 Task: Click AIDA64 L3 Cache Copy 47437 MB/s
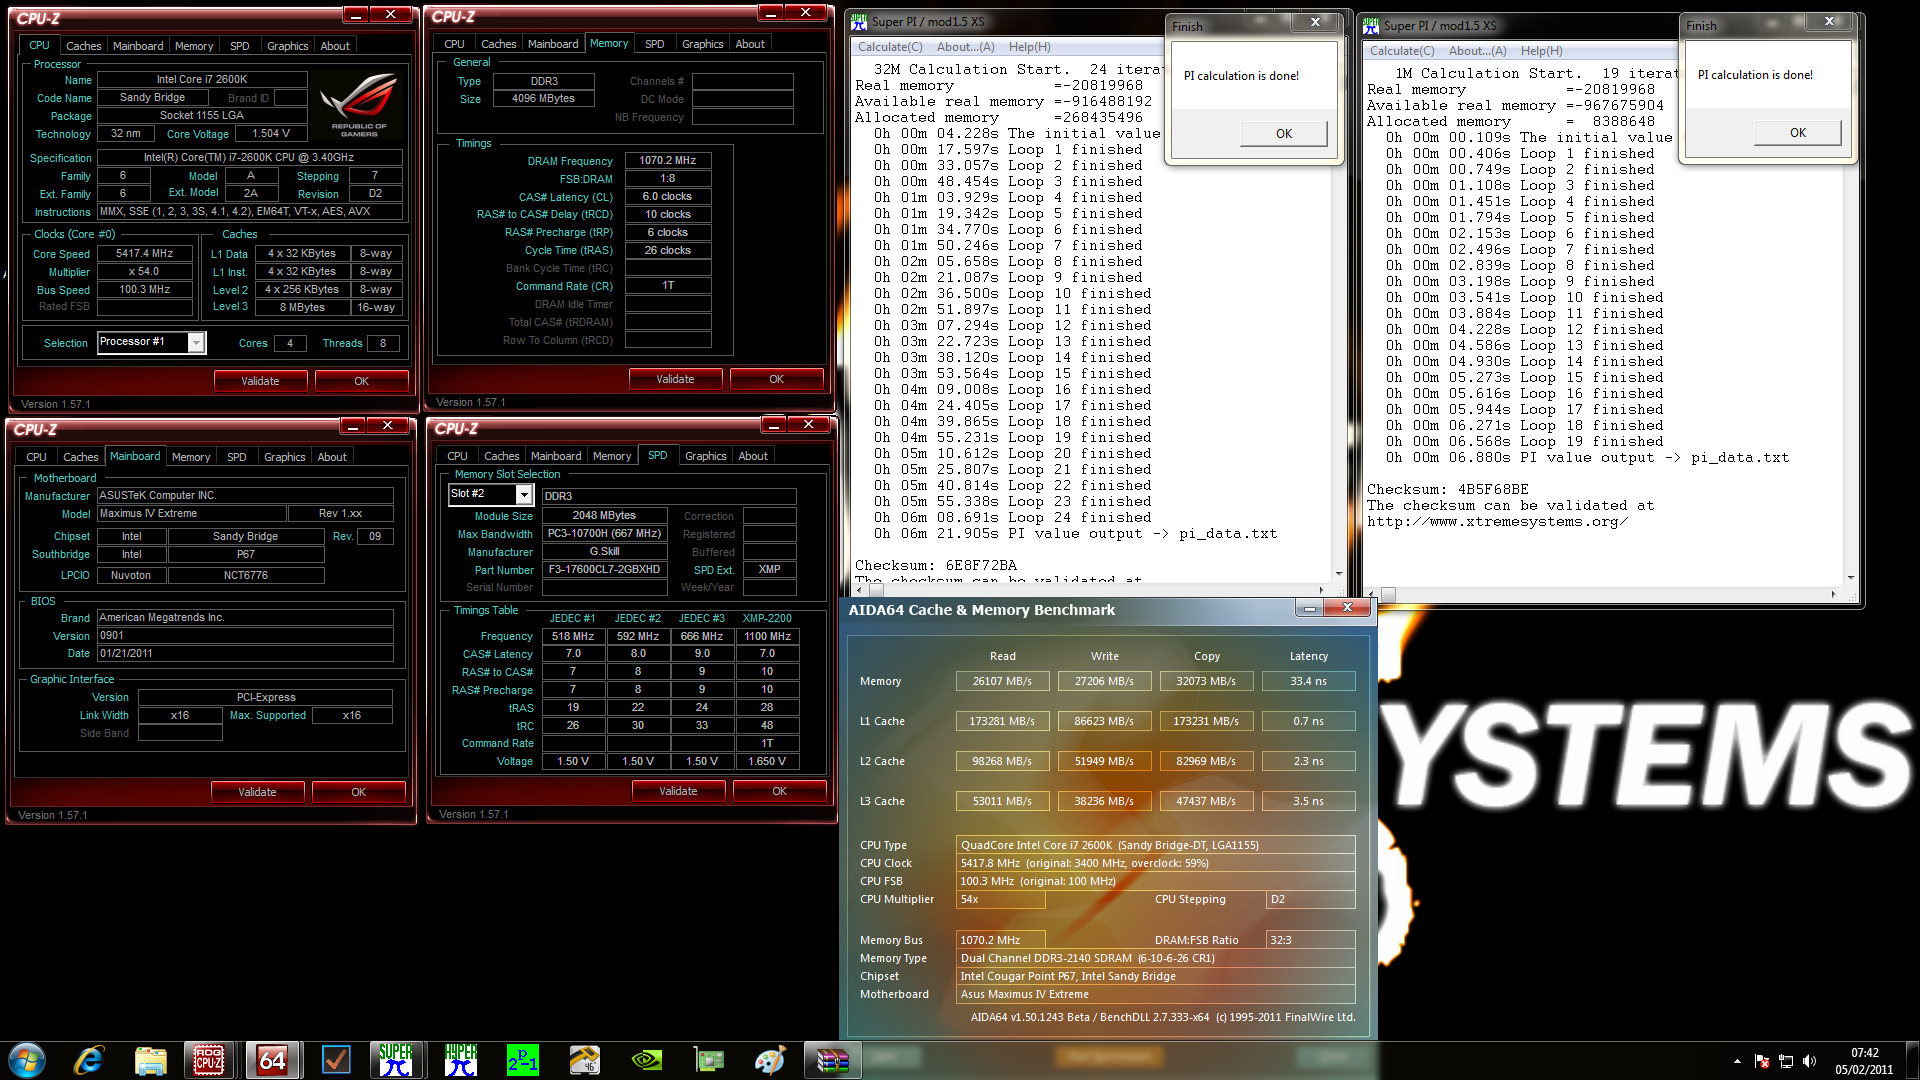1206,801
